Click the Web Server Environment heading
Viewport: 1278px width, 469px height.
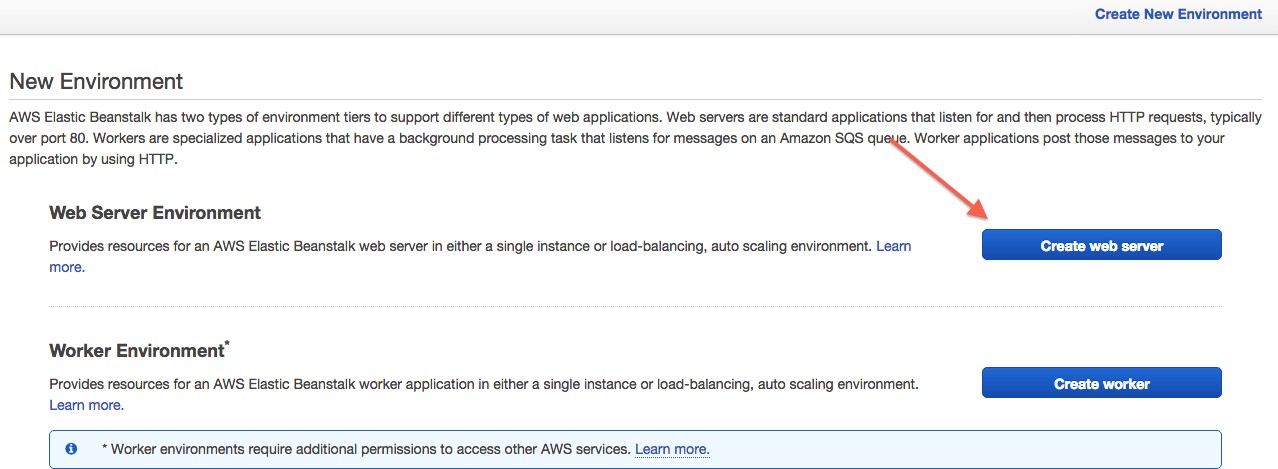pyautogui.click(x=155, y=213)
